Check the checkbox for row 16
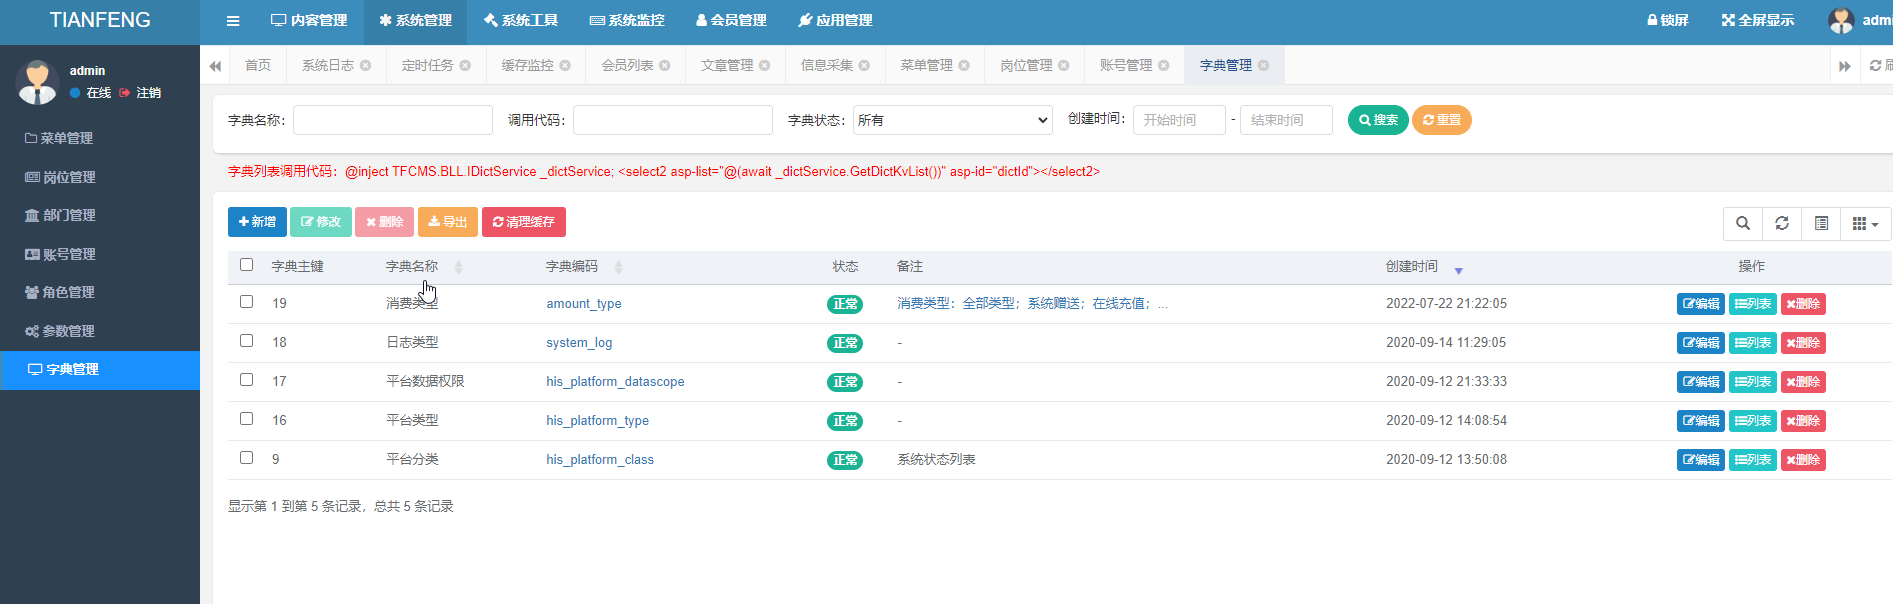Viewport: 1893px width, 604px height. [247, 419]
